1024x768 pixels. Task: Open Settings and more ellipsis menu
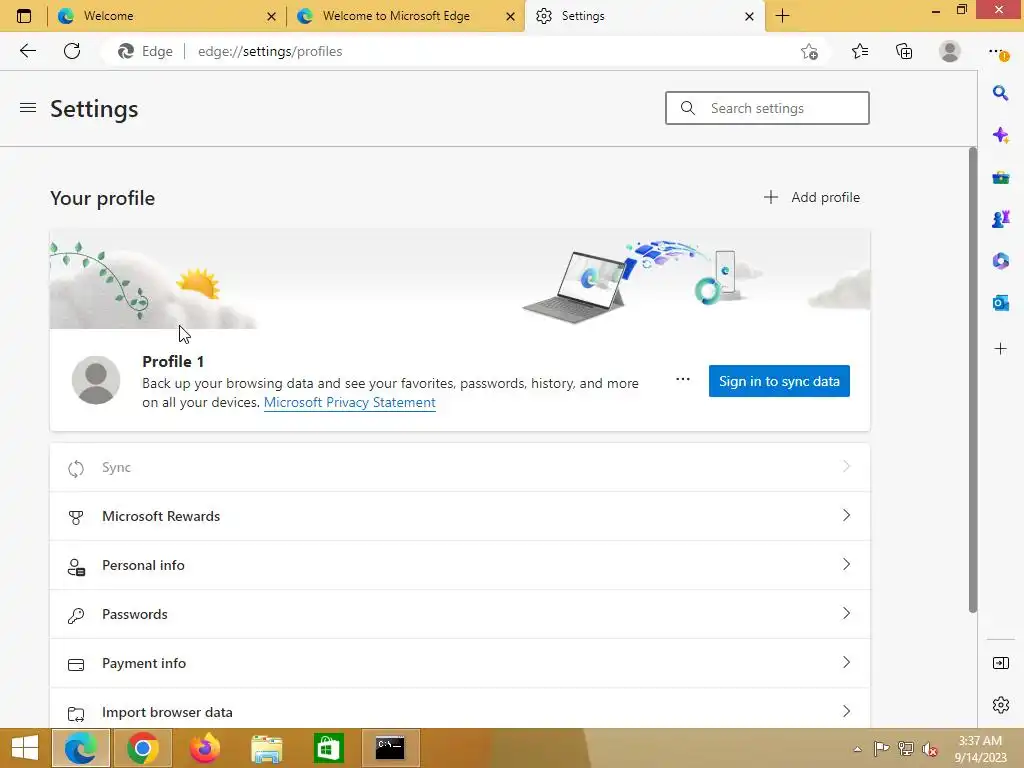click(x=997, y=52)
